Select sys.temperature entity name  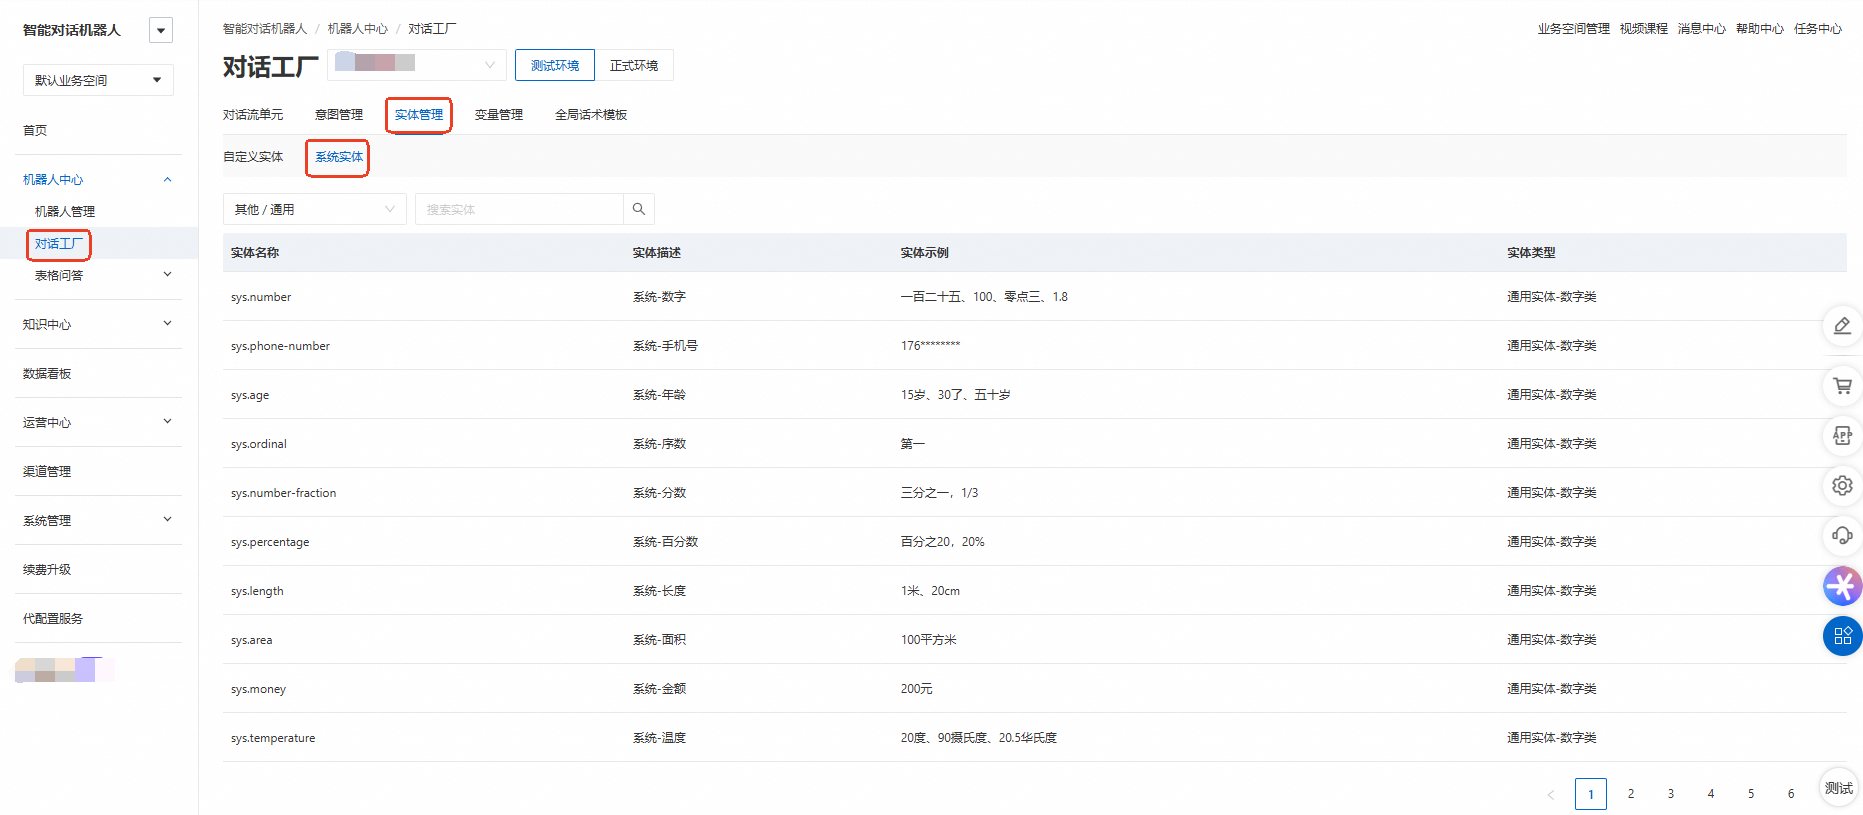(x=273, y=738)
